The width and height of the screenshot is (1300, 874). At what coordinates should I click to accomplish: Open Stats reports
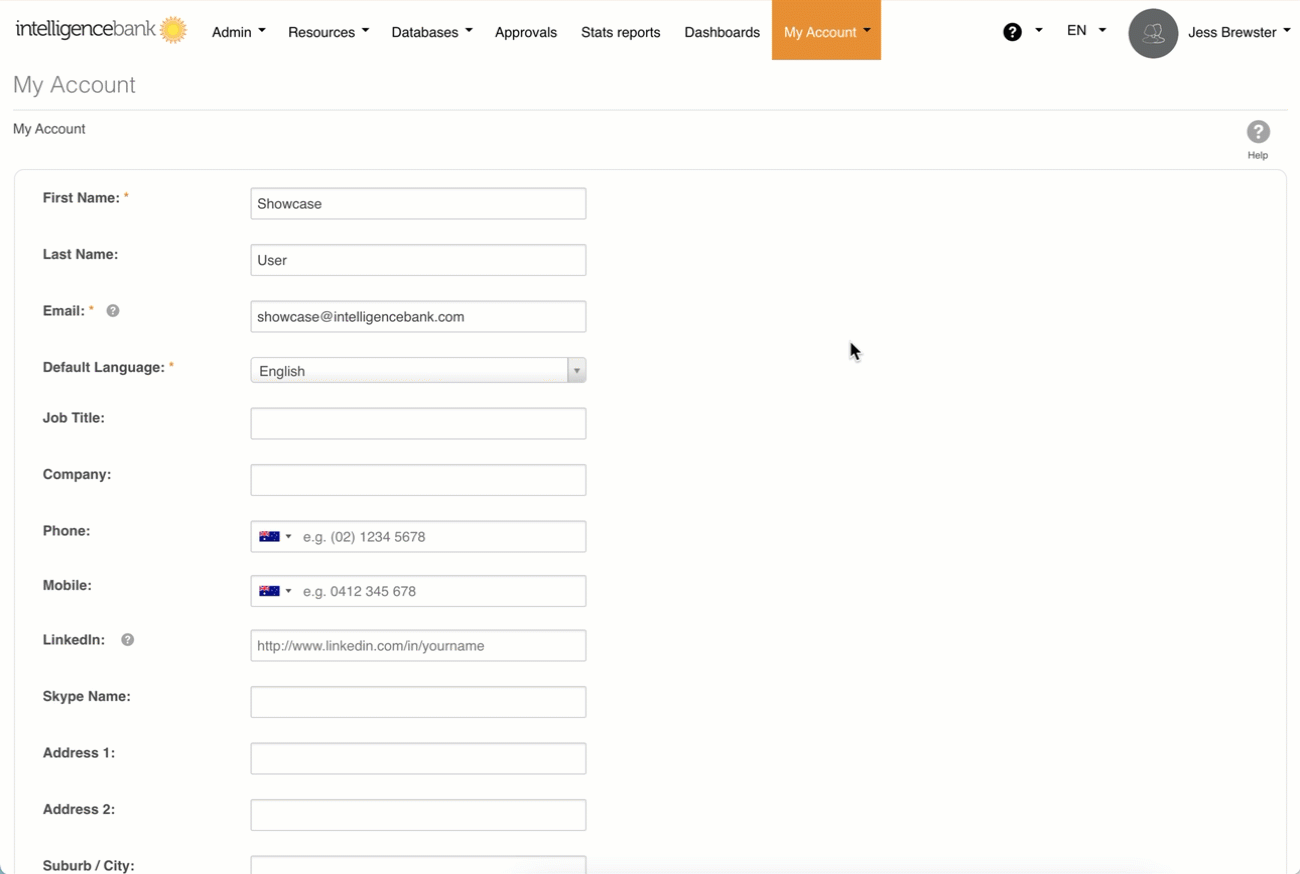[621, 32]
